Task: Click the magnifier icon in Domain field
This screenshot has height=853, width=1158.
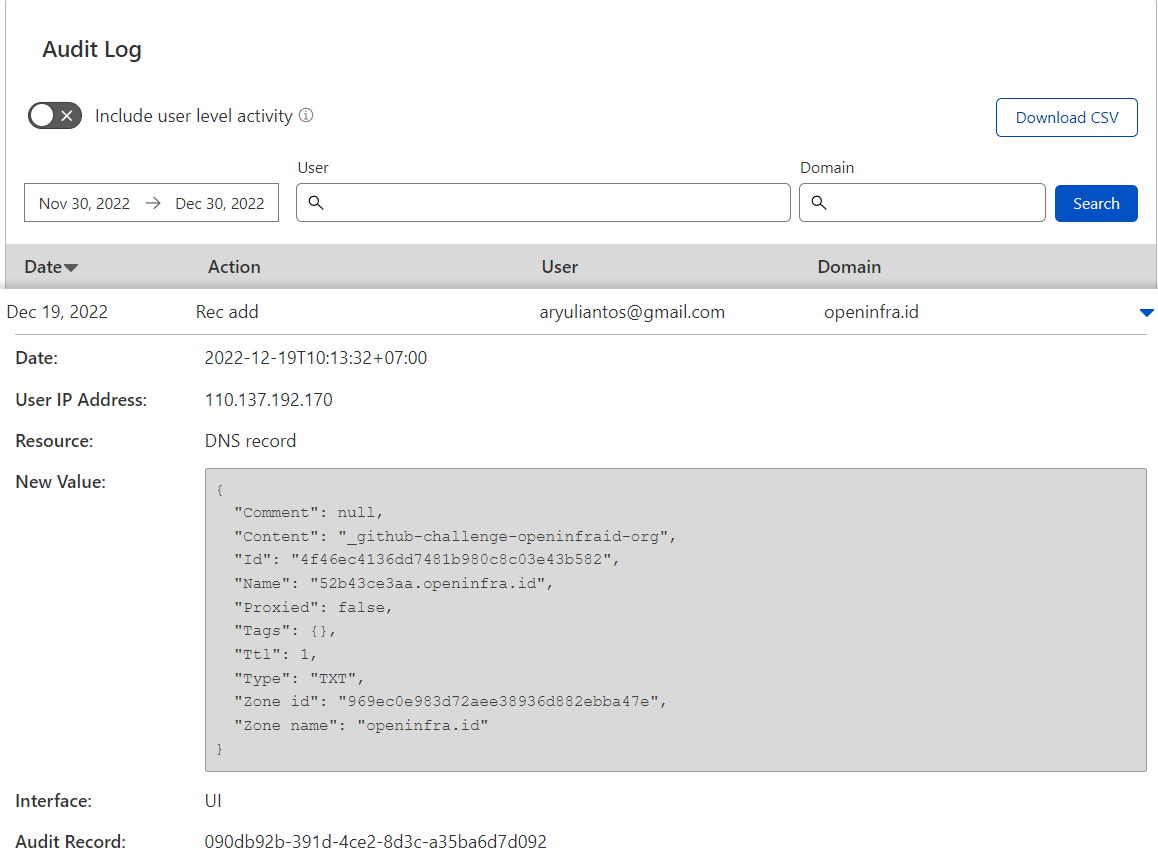Action: pyautogui.click(x=818, y=203)
